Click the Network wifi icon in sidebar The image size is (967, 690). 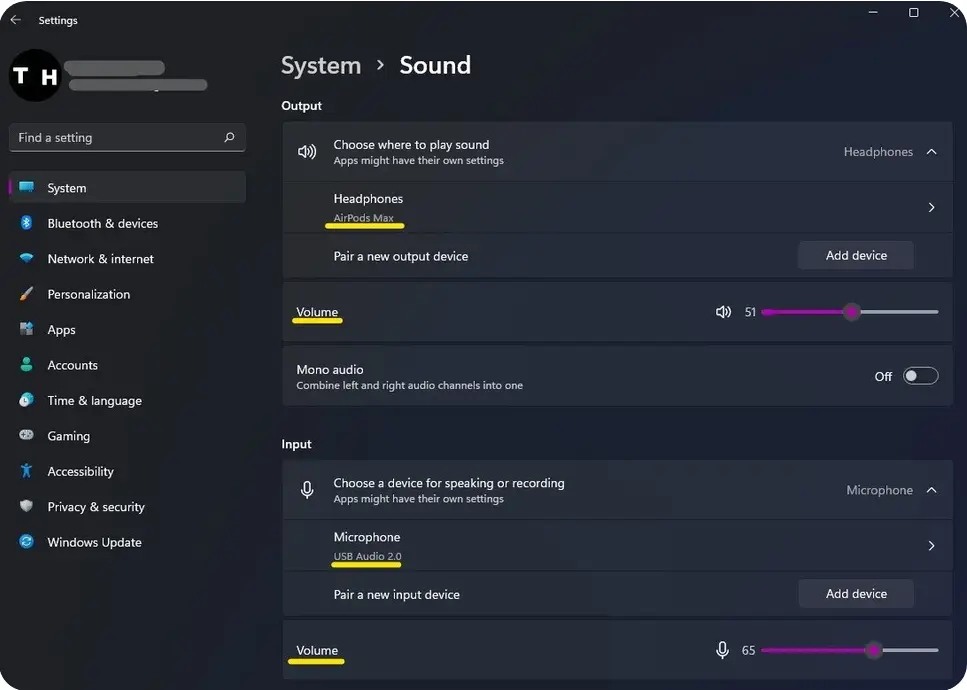(27, 258)
